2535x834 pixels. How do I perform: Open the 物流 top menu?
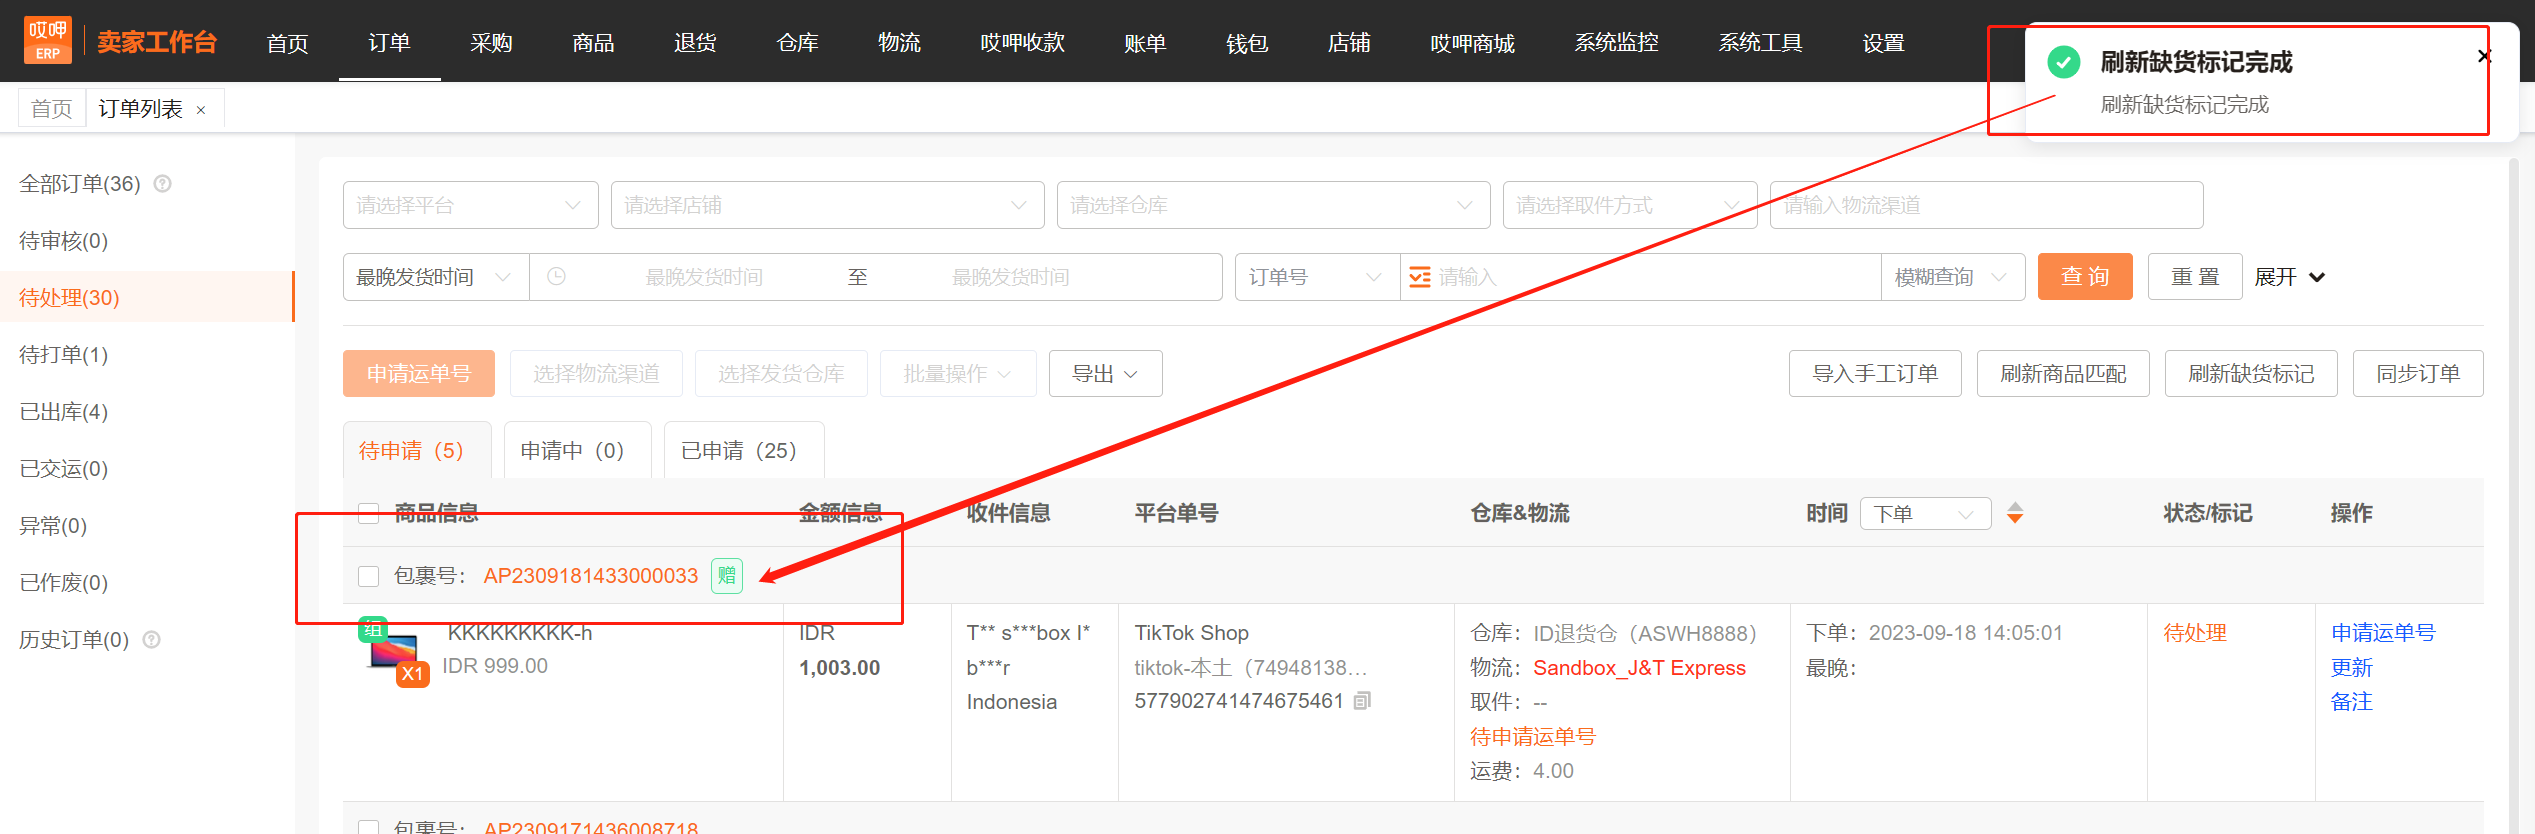899,43
